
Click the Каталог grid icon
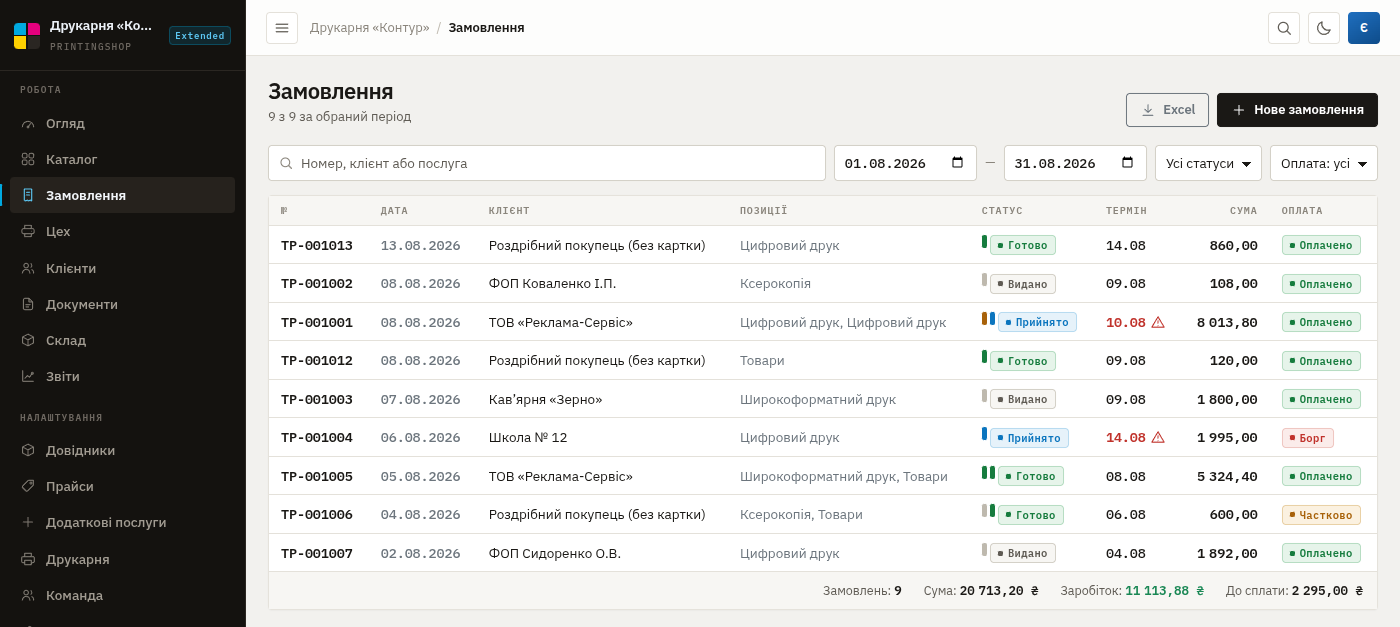pyautogui.click(x=28, y=159)
